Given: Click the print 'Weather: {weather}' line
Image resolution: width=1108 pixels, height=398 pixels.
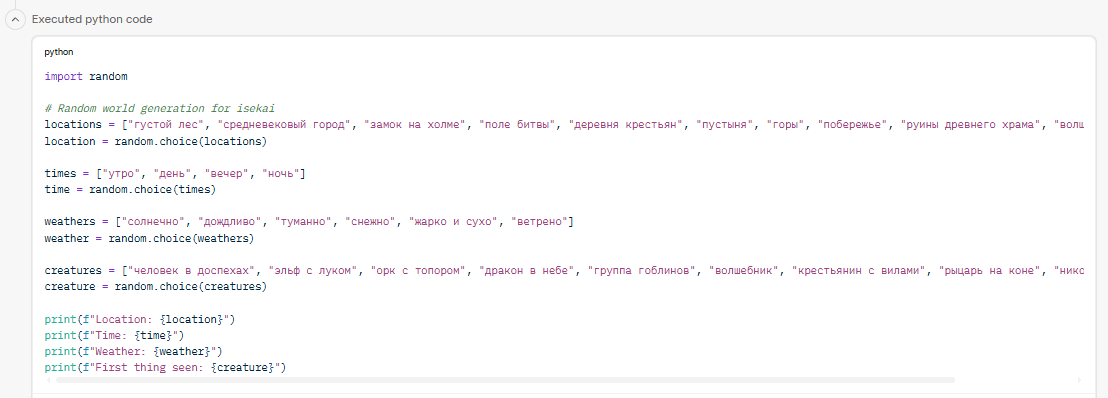Looking at the screenshot, I should pyautogui.click(x=133, y=351).
